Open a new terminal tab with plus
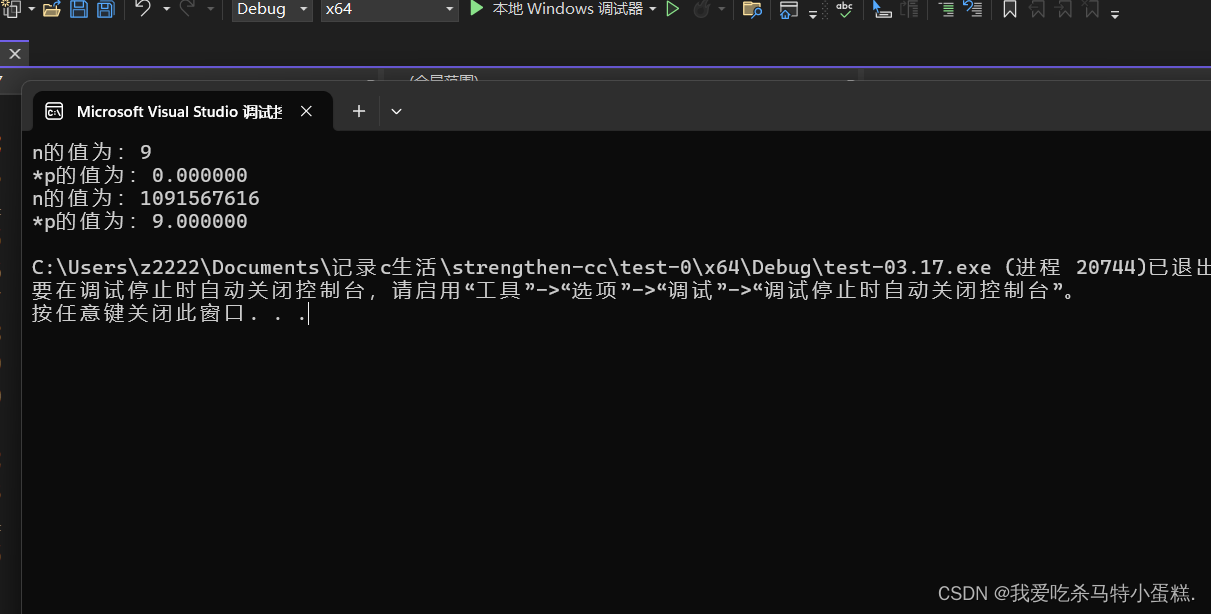 click(359, 112)
